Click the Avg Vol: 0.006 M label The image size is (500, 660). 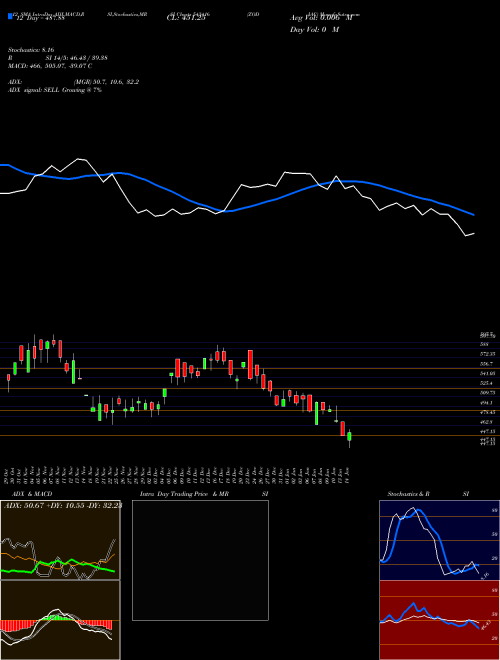(x=321, y=18)
